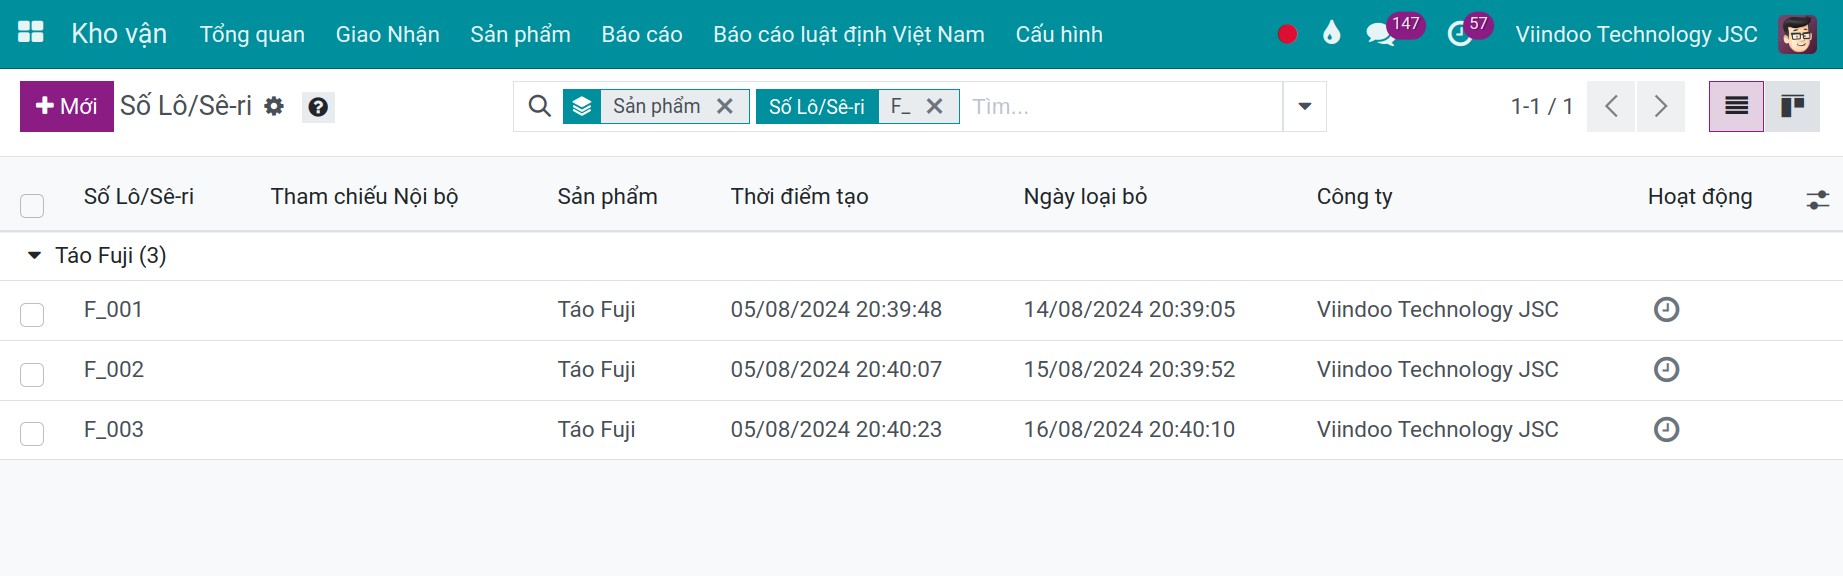The height and width of the screenshot is (576, 1843).
Task: Sort by Ngày loại bỏ column header
Action: click(x=1085, y=197)
